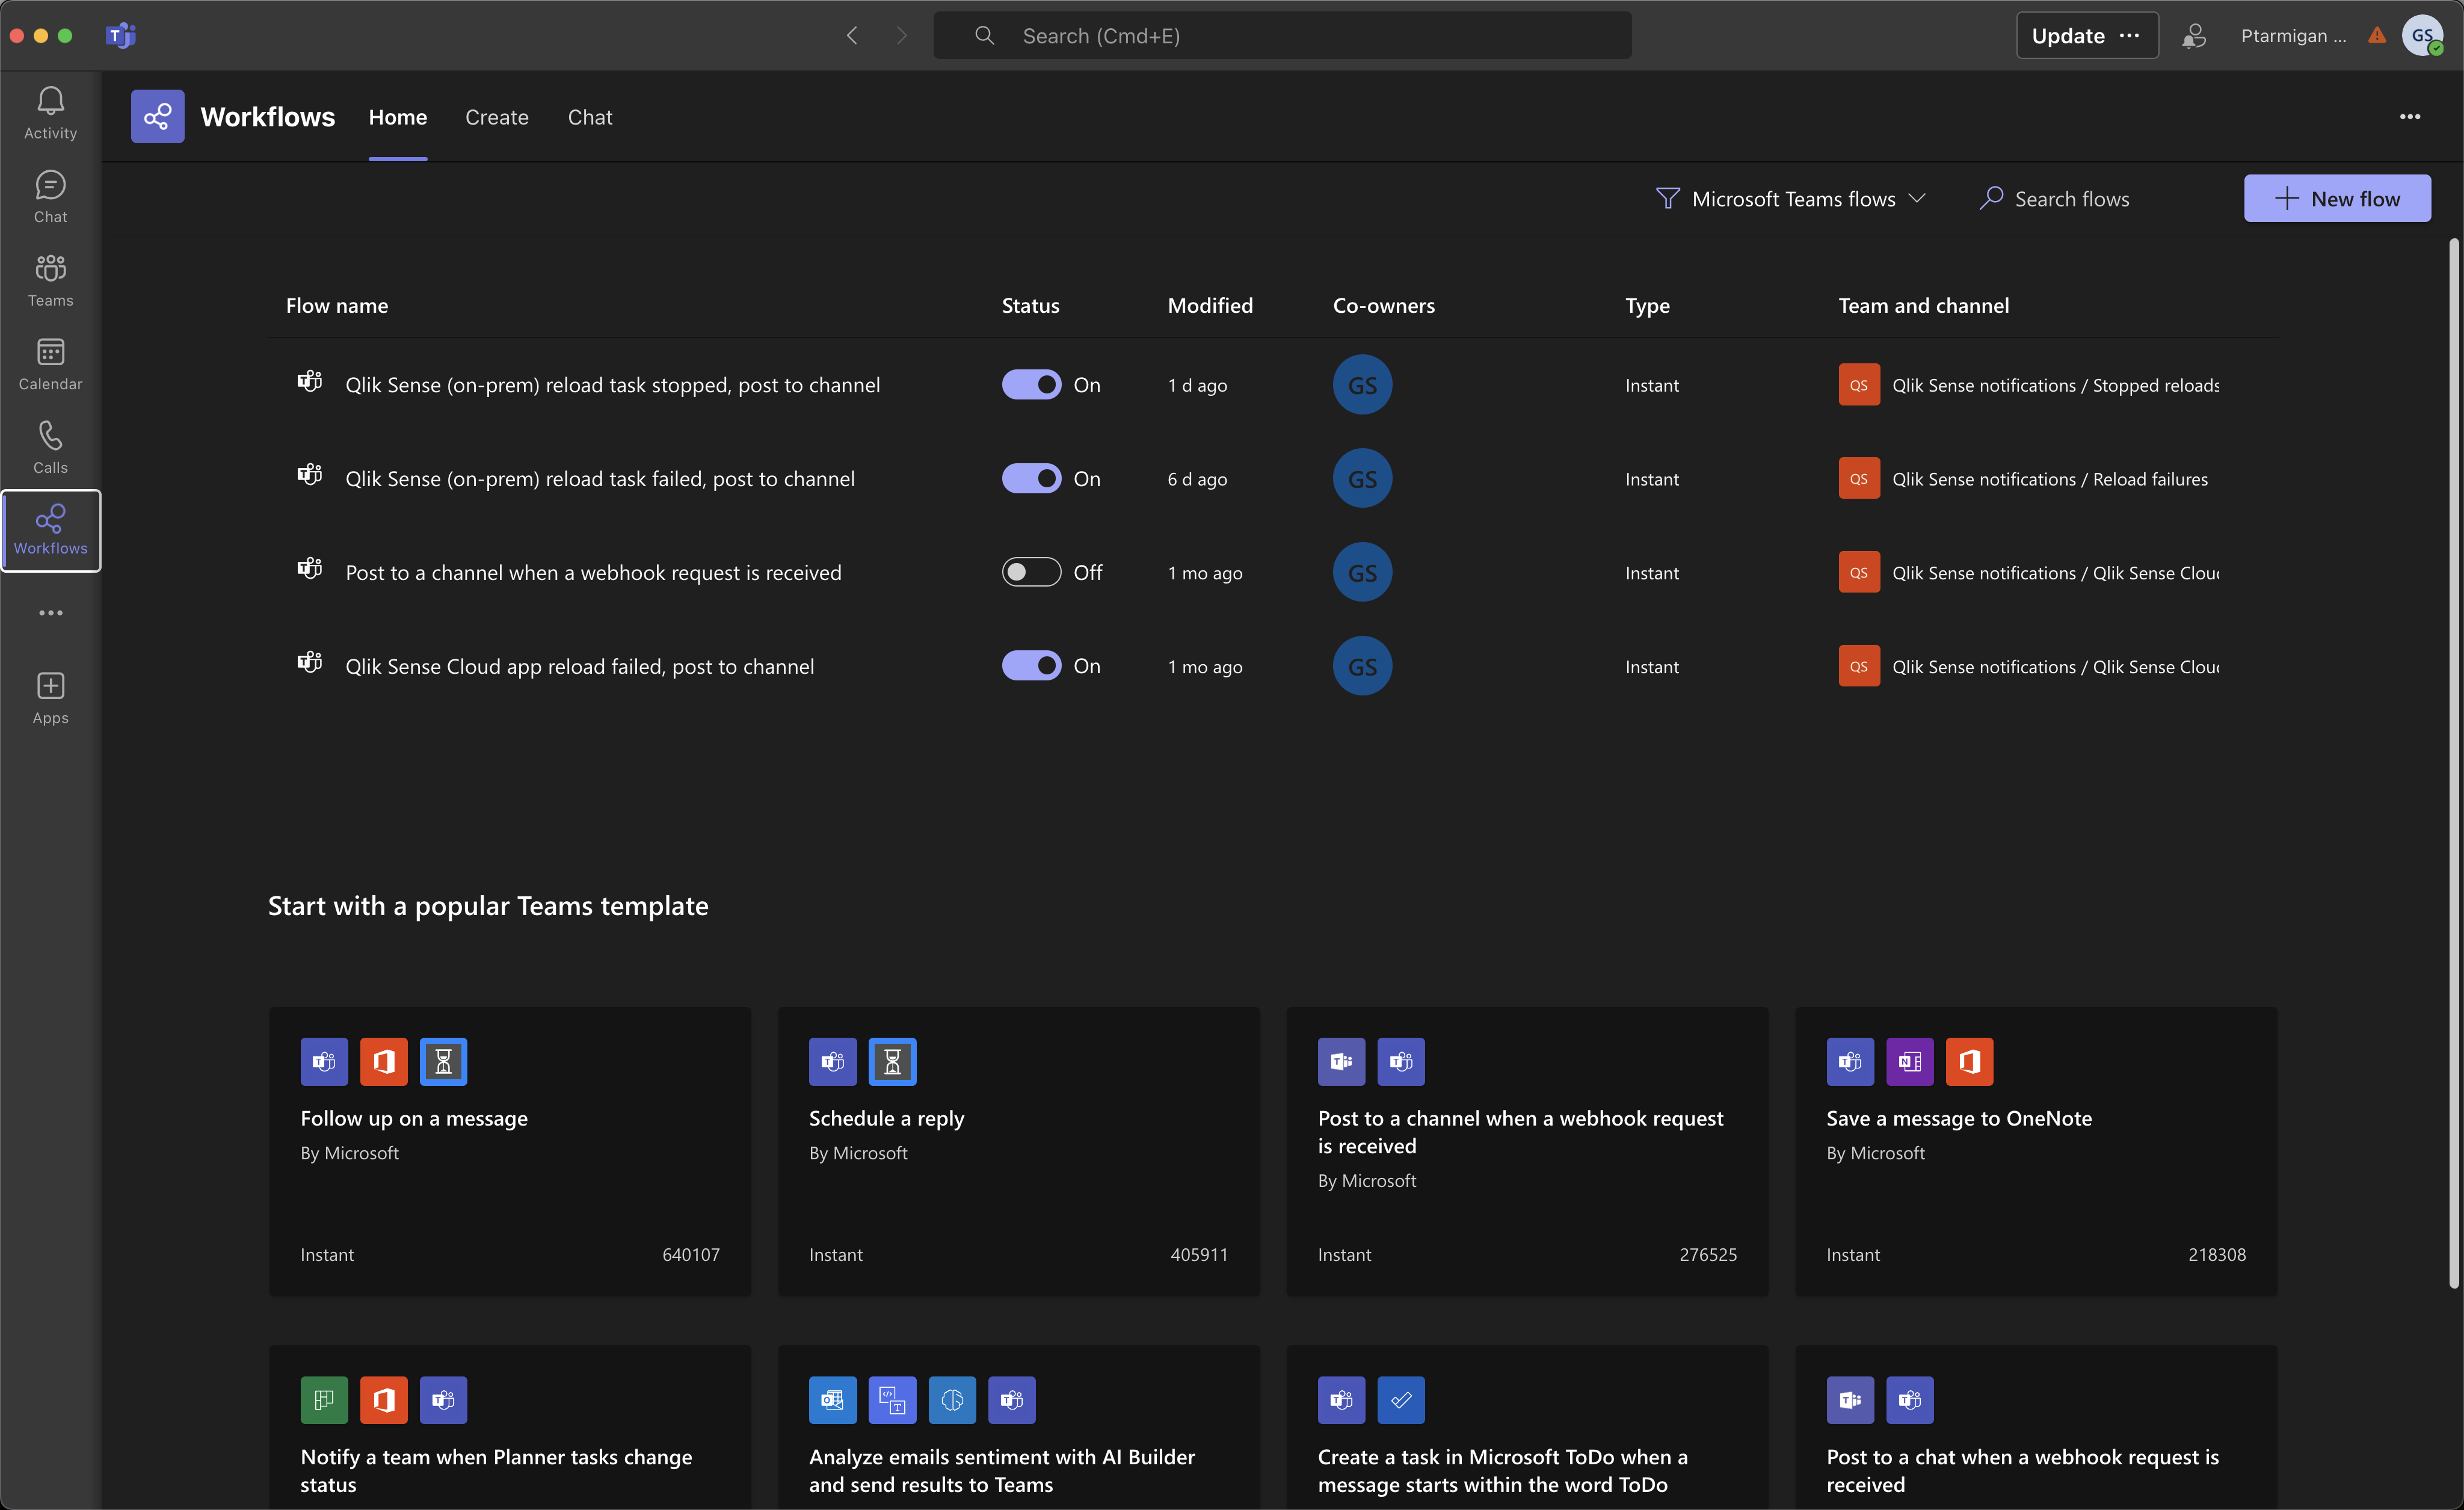Navigate back with the left arrow
The height and width of the screenshot is (1510, 2464).
click(x=852, y=36)
